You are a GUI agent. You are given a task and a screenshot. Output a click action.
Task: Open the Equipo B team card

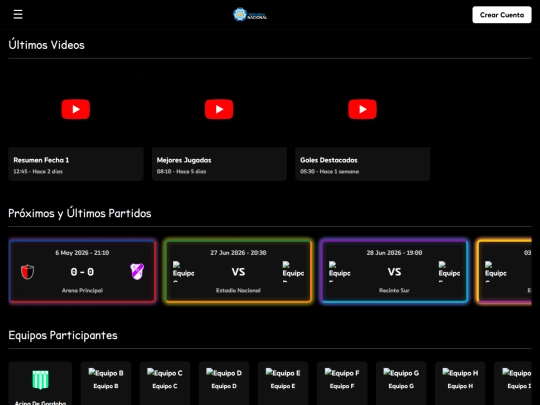pyautogui.click(x=106, y=383)
